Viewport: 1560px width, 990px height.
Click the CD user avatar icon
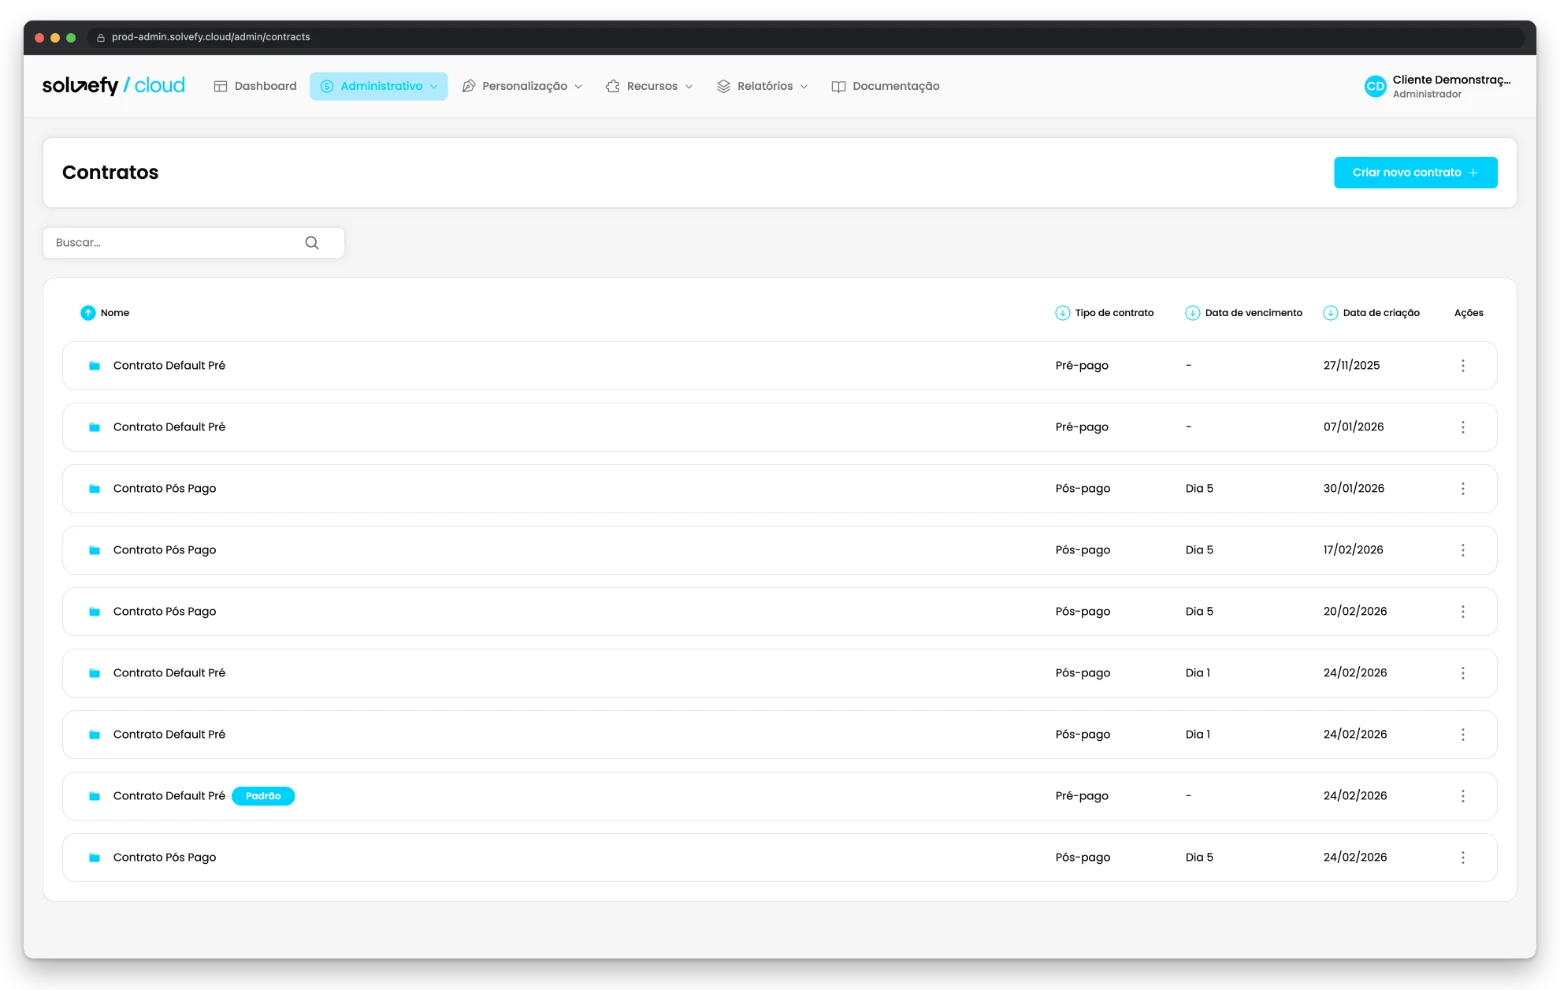1375,86
